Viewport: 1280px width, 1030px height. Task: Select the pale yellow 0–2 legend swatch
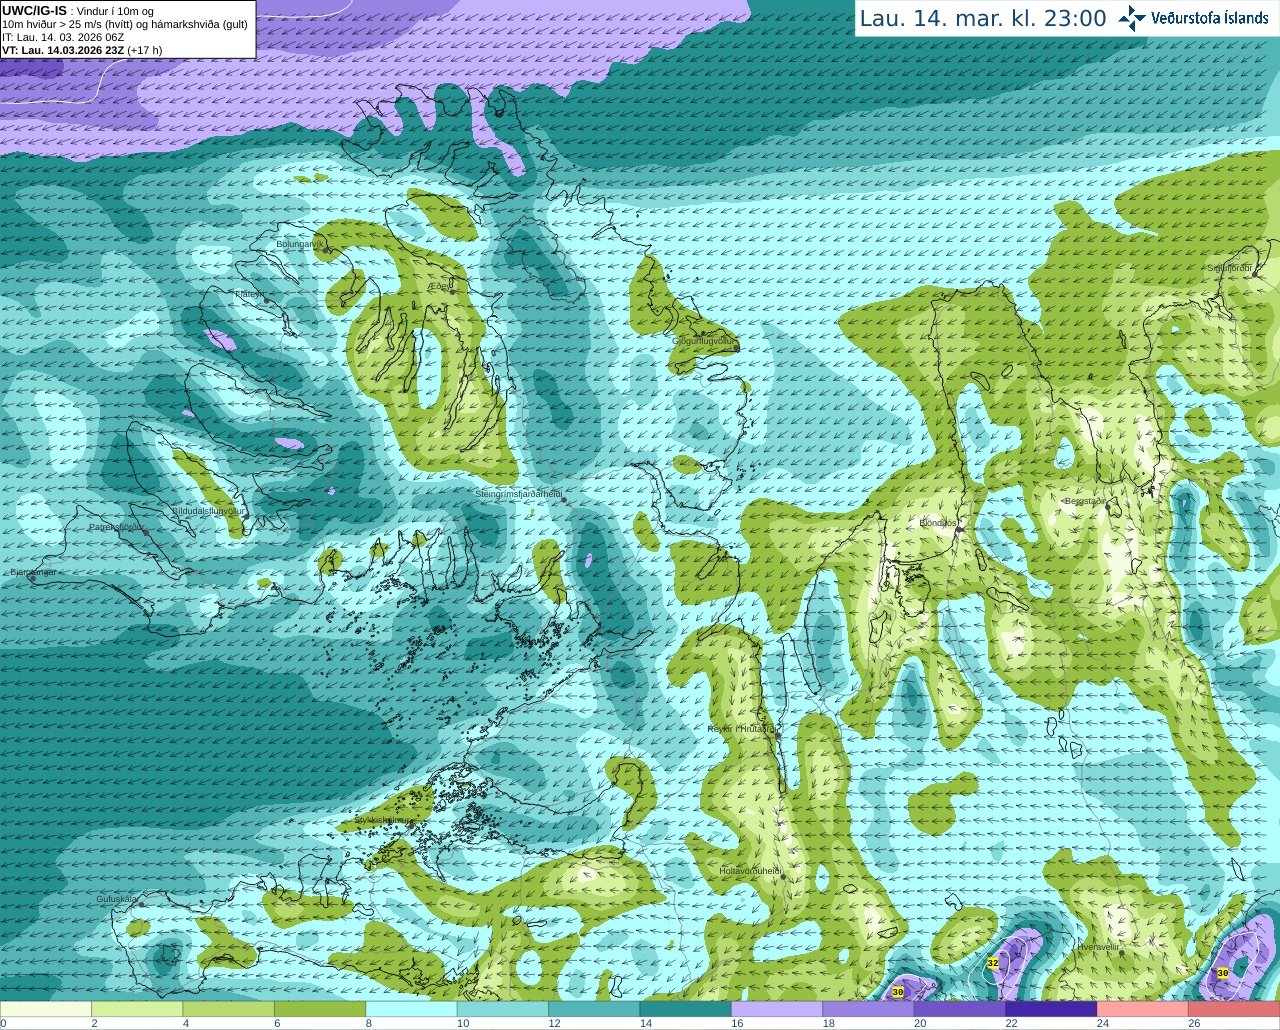pos(46,1009)
